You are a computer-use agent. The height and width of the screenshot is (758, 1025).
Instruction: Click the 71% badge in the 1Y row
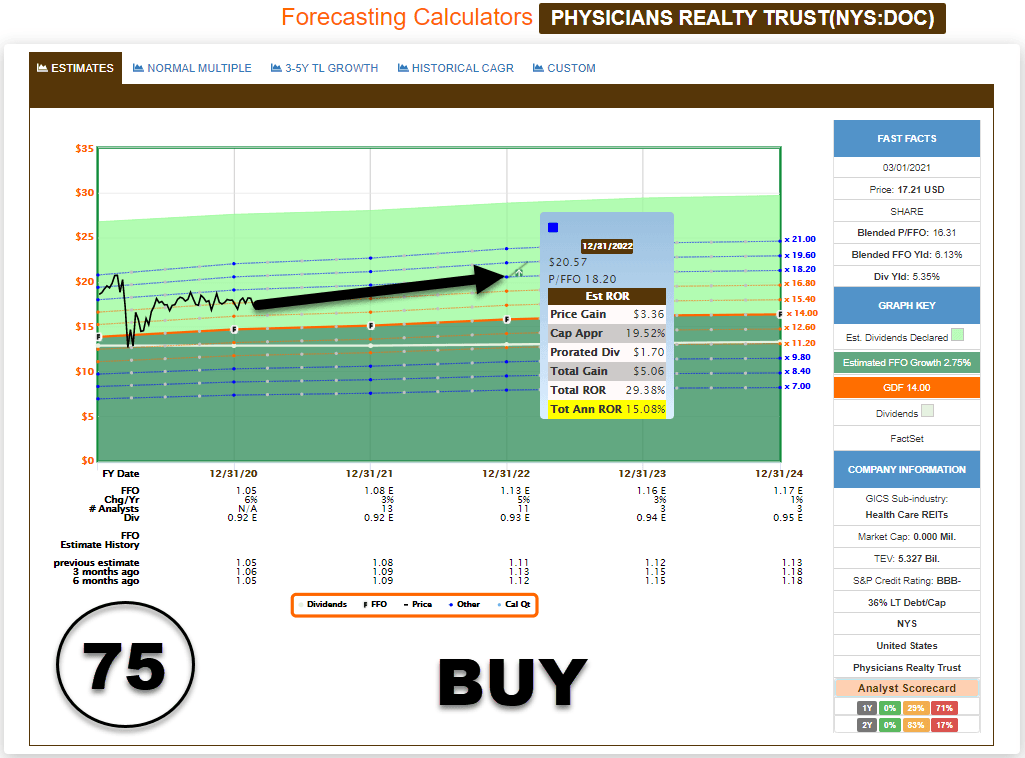click(944, 708)
